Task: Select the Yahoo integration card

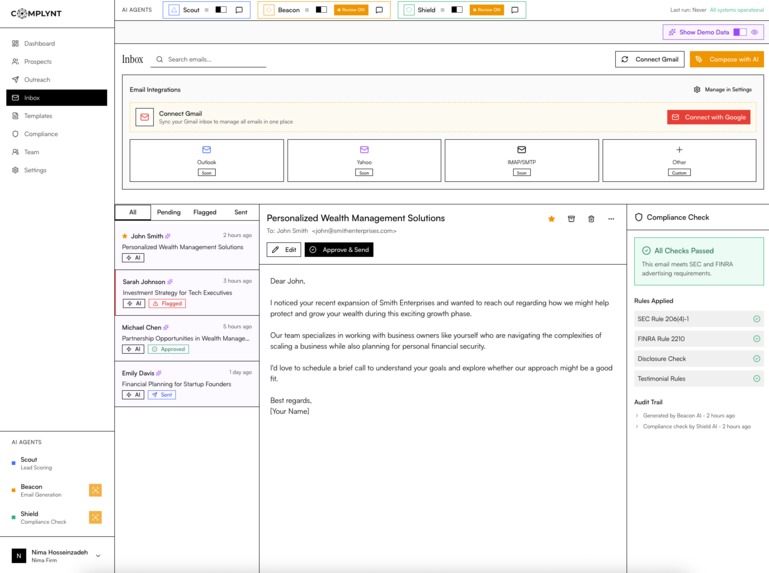Action: [x=364, y=160]
